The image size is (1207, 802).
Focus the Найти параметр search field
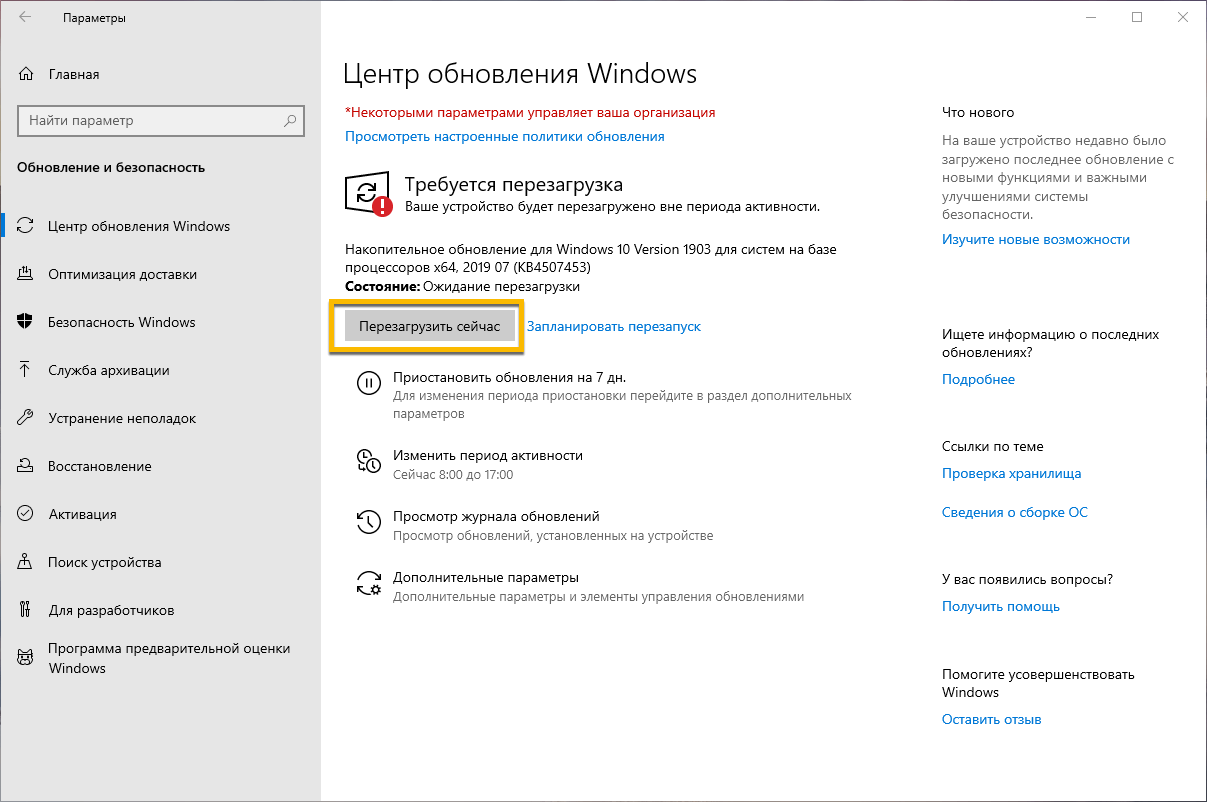(x=150, y=121)
